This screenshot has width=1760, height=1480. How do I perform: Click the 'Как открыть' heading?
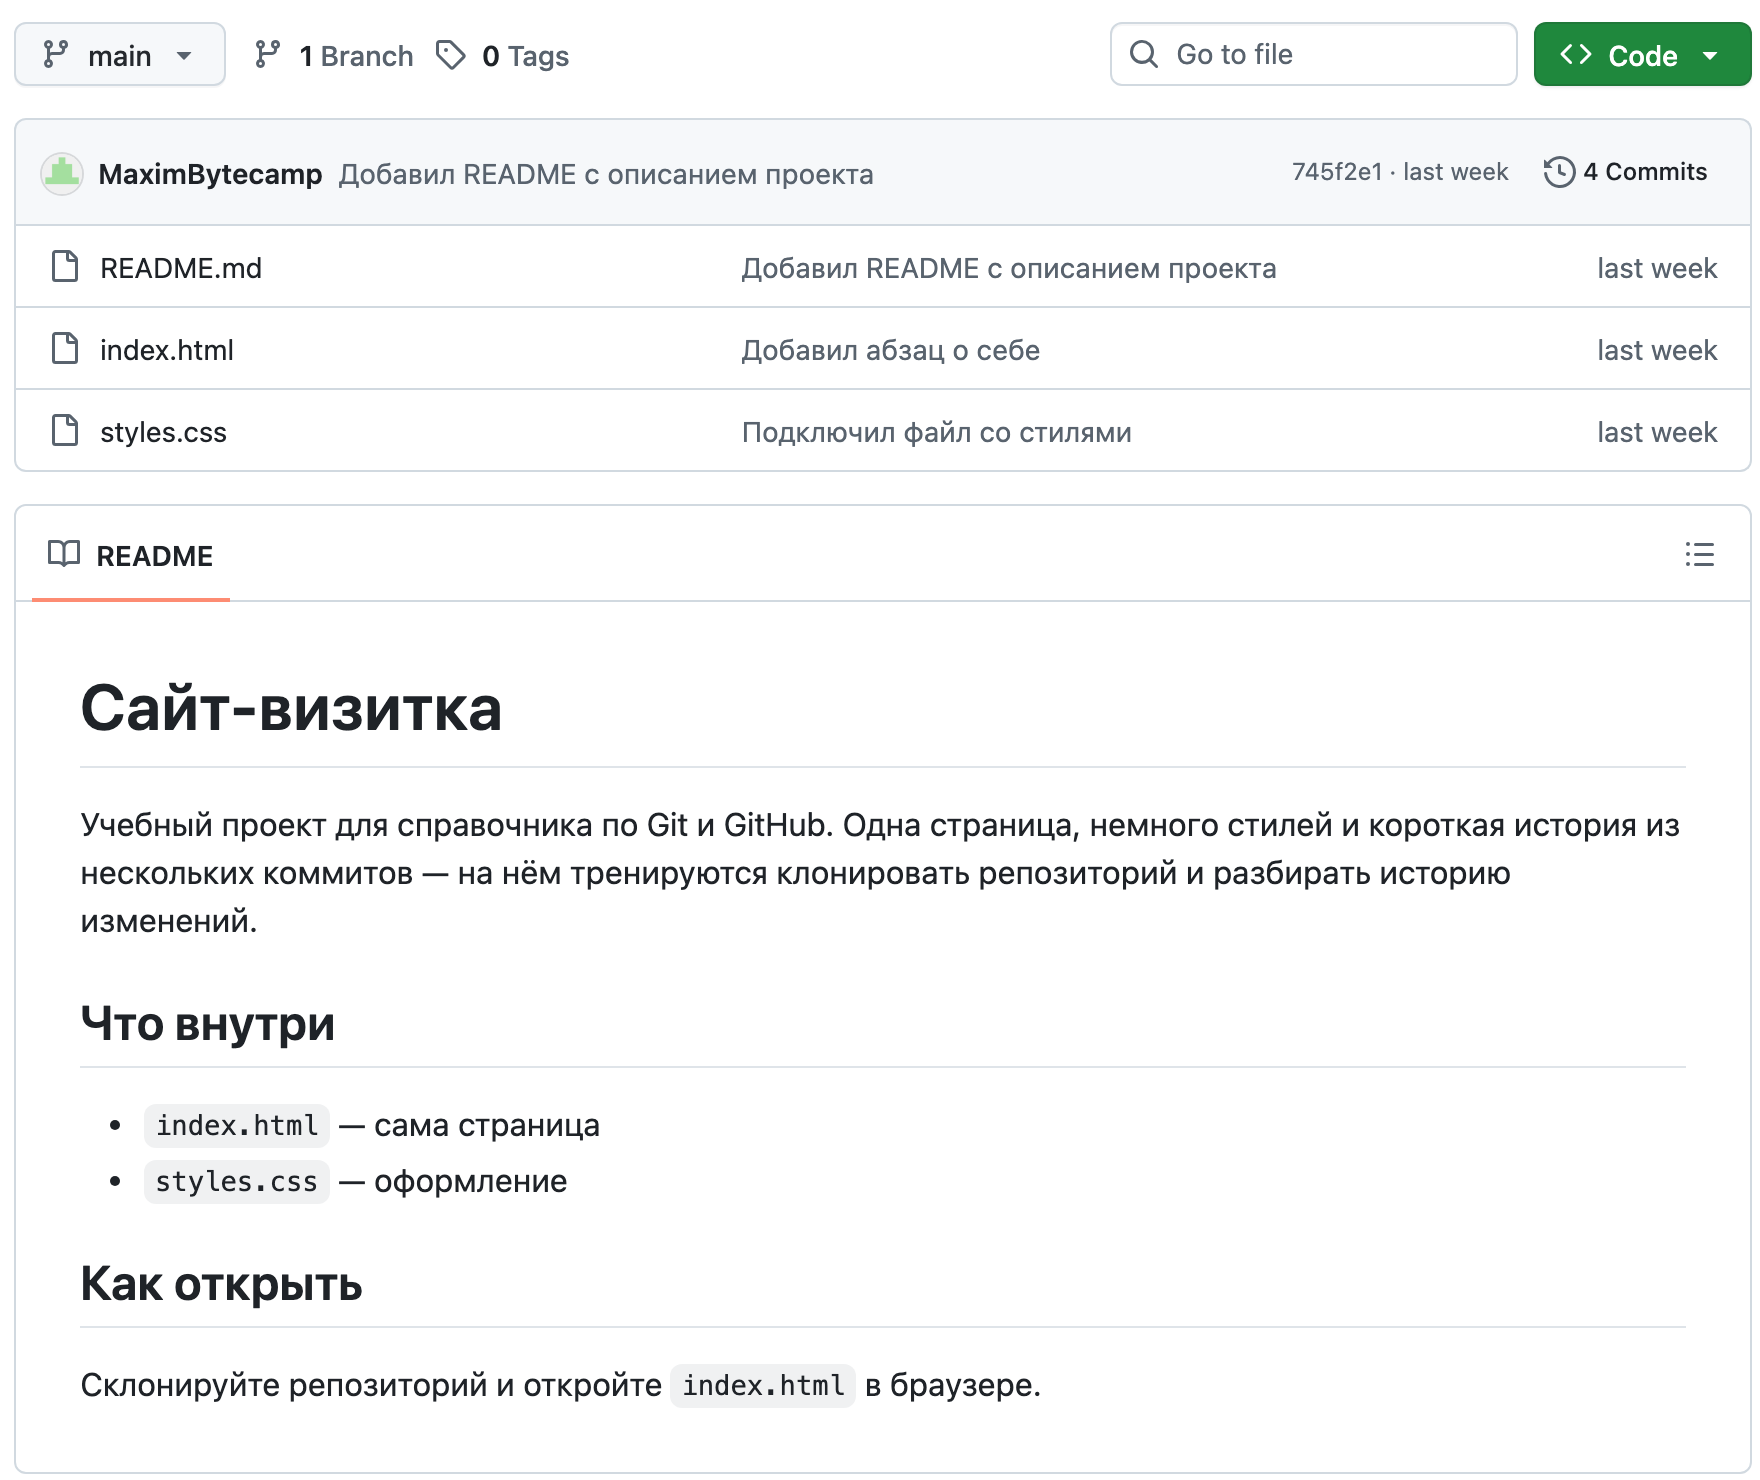(221, 1284)
